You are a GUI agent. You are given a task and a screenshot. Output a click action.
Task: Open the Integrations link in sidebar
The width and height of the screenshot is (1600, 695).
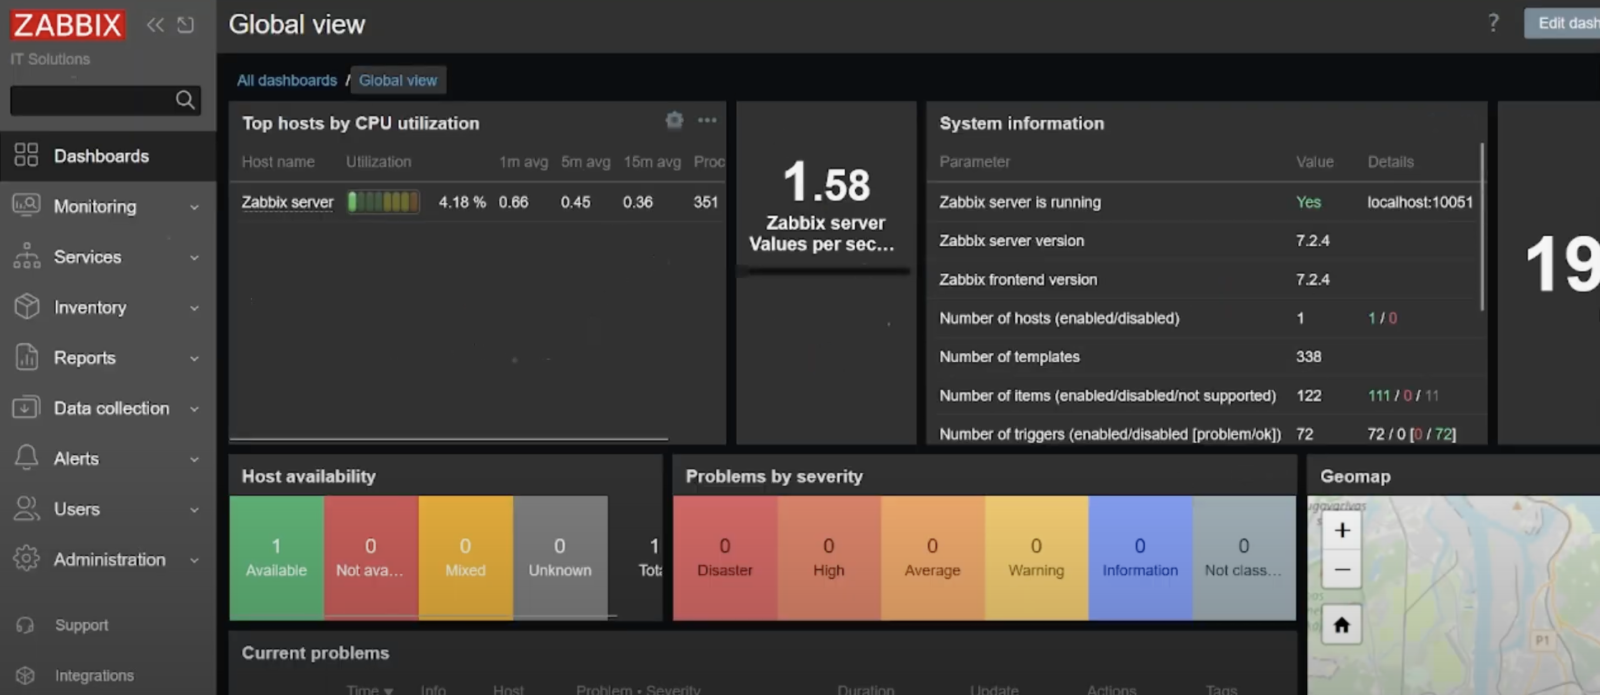click(x=94, y=676)
